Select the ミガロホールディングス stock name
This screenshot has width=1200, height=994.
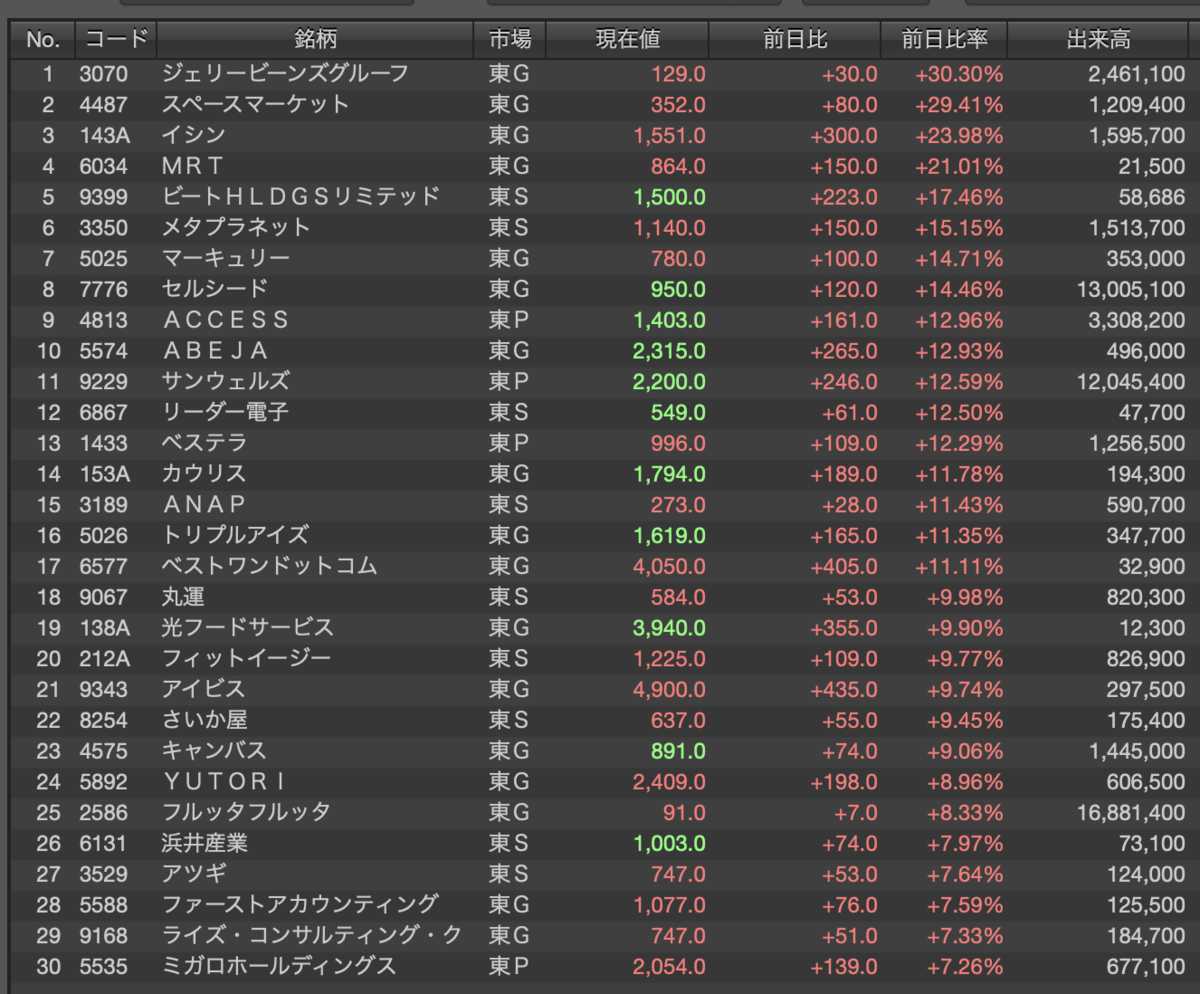point(279,966)
